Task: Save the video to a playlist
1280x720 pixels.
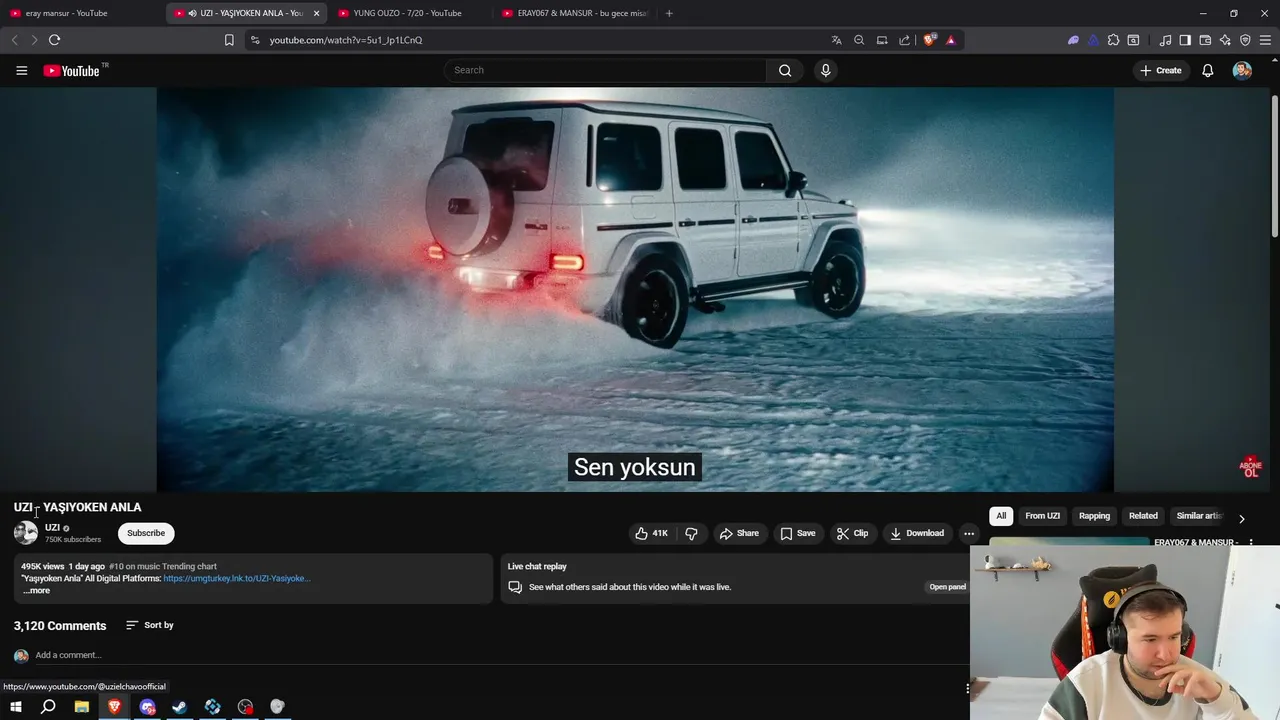Action: tap(797, 533)
